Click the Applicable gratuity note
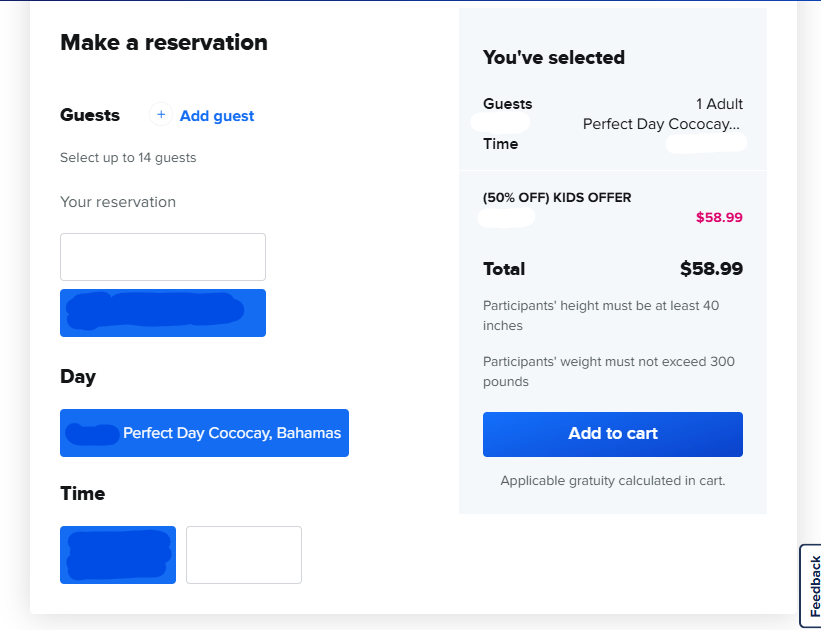The height and width of the screenshot is (630, 821). click(x=612, y=481)
